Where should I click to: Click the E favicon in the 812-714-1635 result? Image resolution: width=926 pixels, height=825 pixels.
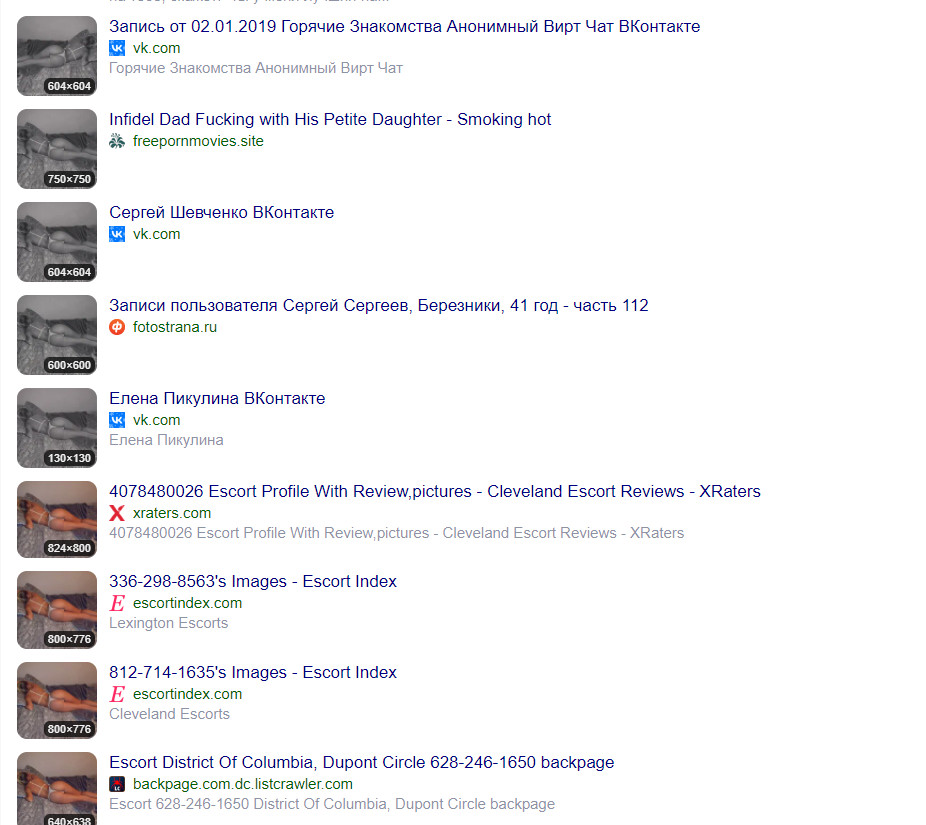[117, 694]
